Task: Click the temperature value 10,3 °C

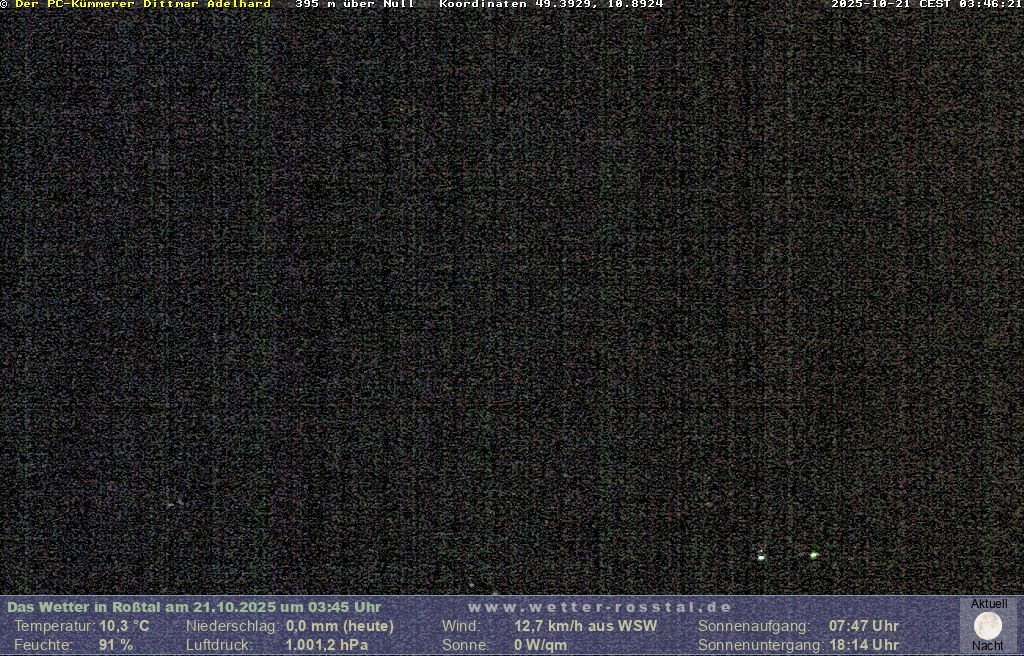Action: [x=124, y=626]
